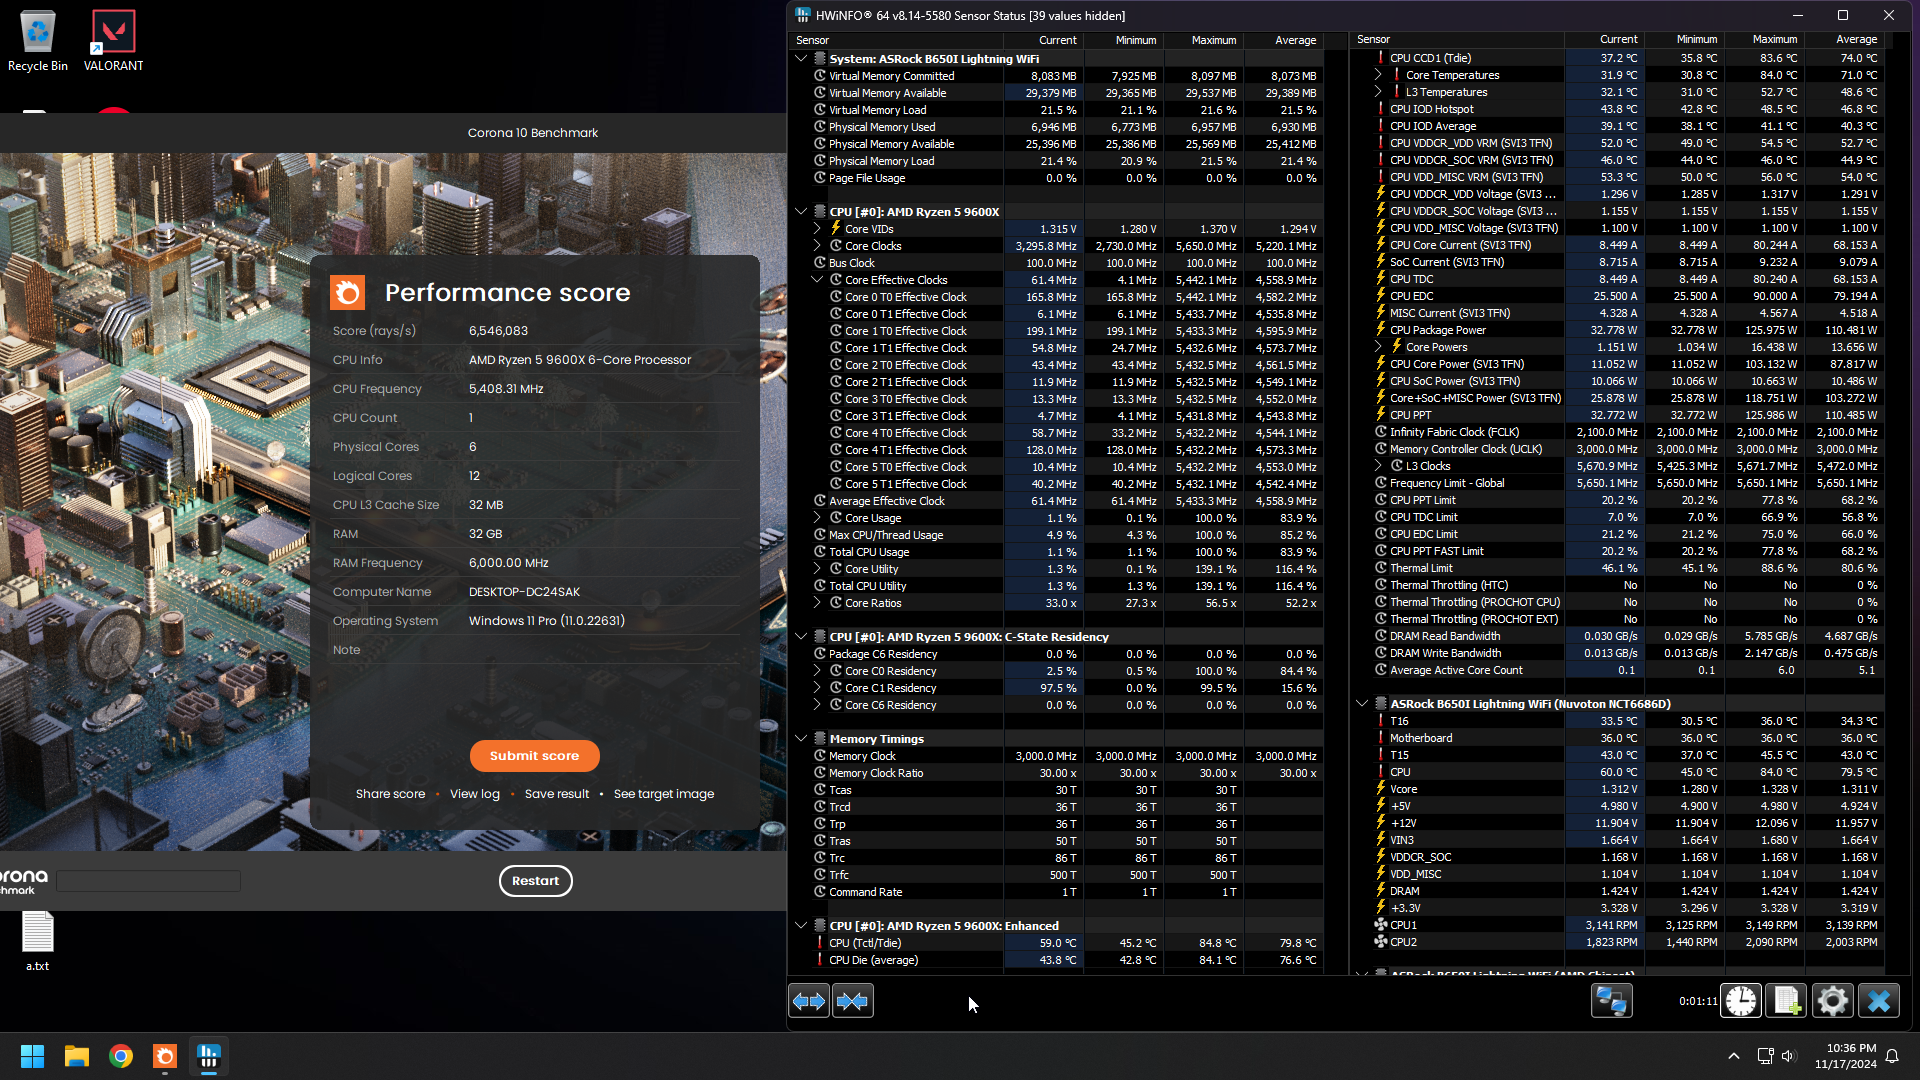Collapse the Core Effective Clocks row
This screenshot has width=1920, height=1080.
click(817, 280)
